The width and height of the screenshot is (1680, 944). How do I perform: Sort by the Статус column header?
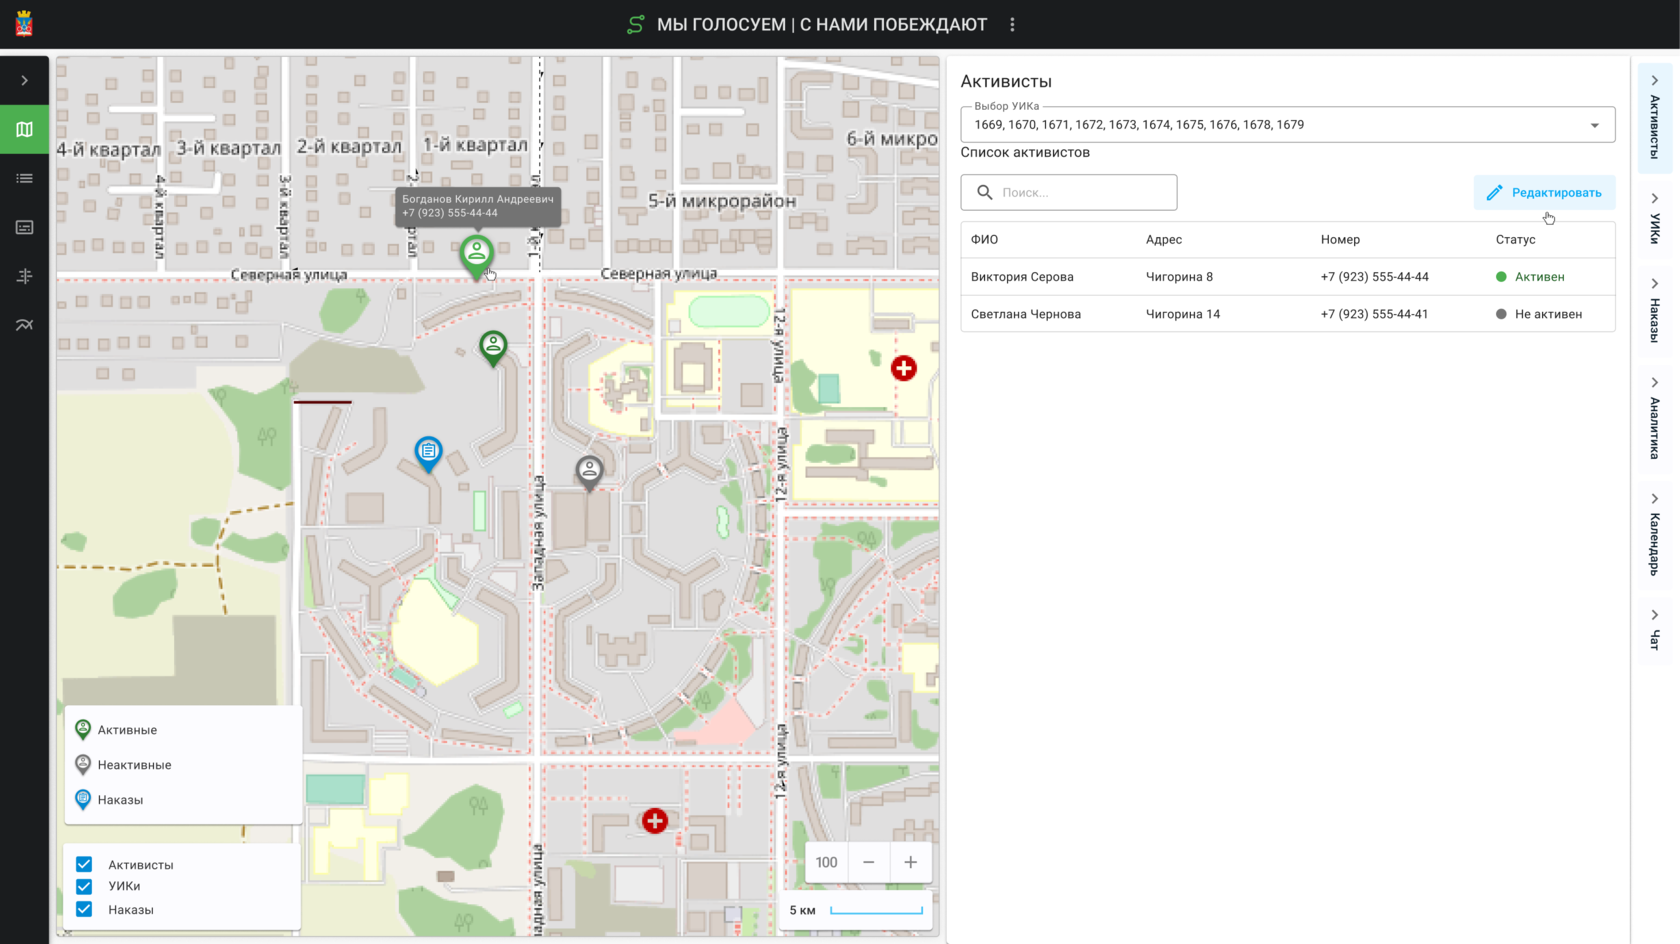[1515, 240]
